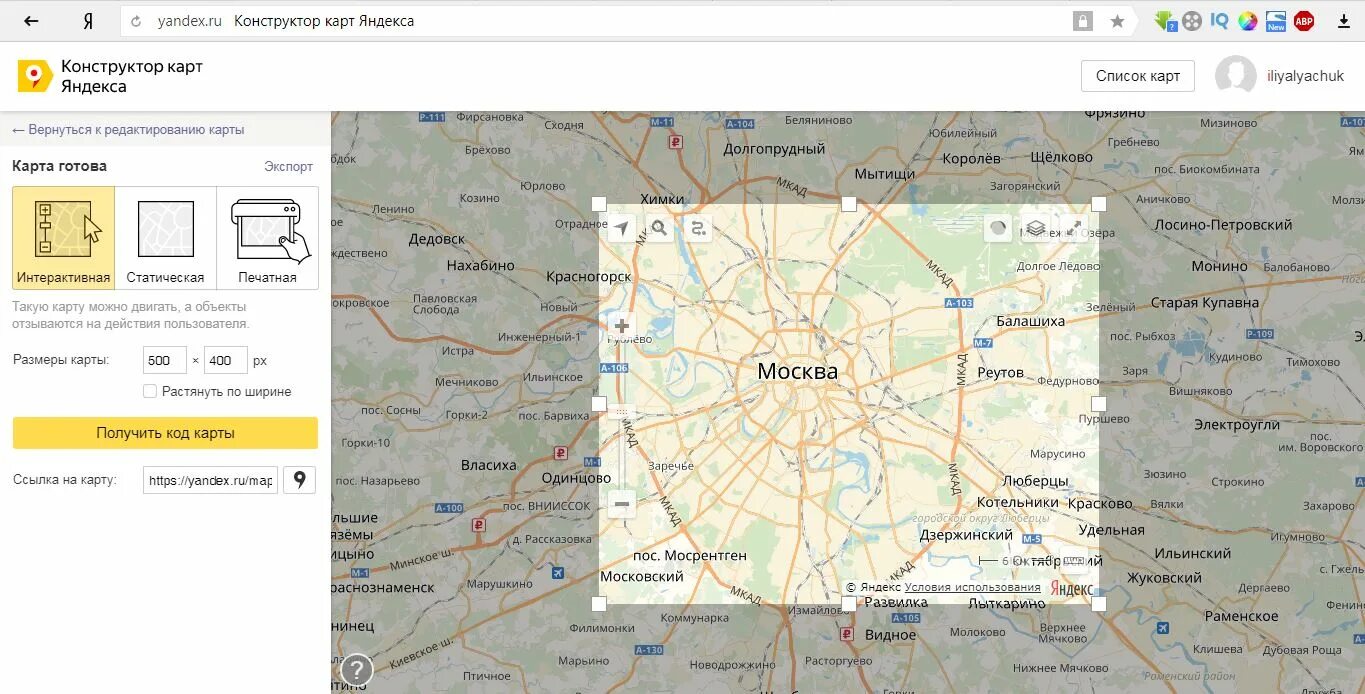The width and height of the screenshot is (1365, 694).
Task: Open the map search magnifier
Action: click(x=660, y=229)
